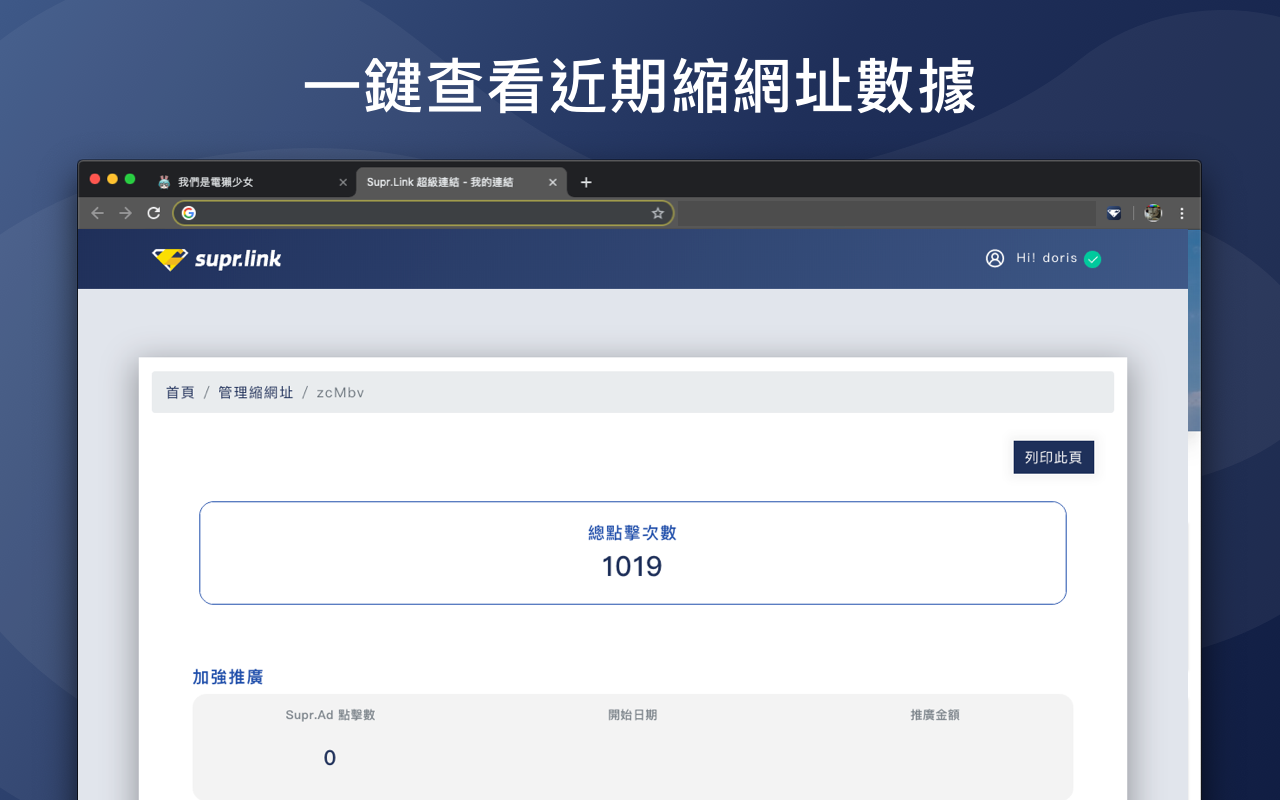
Task: Click the Supr.Ad 點擊數 label
Action: click(330, 715)
